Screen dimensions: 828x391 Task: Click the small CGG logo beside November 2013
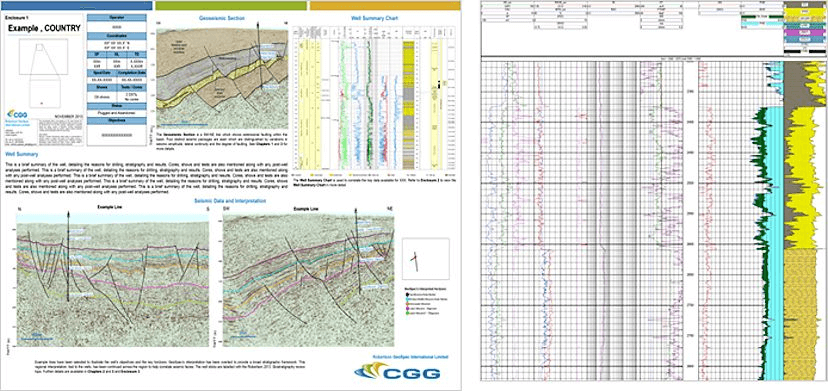tap(18, 114)
